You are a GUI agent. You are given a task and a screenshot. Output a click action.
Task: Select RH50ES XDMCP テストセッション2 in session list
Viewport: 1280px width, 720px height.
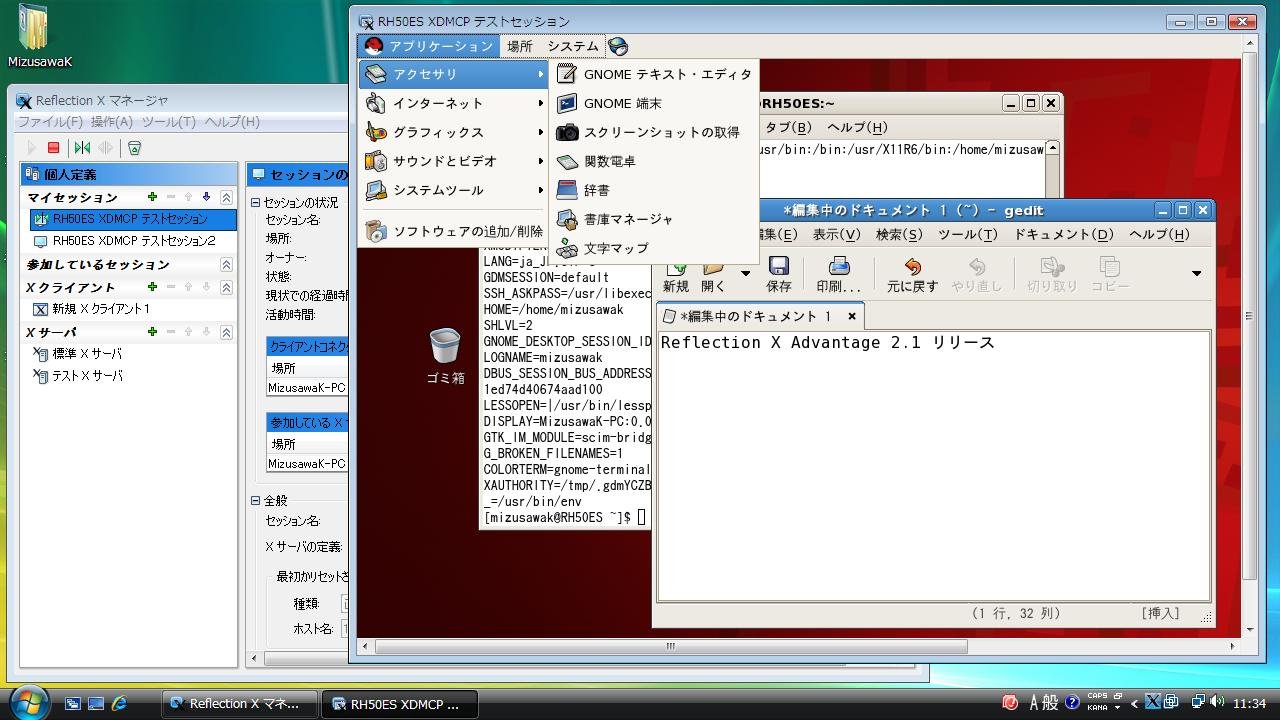pyautogui.click(x=133, y=241)
